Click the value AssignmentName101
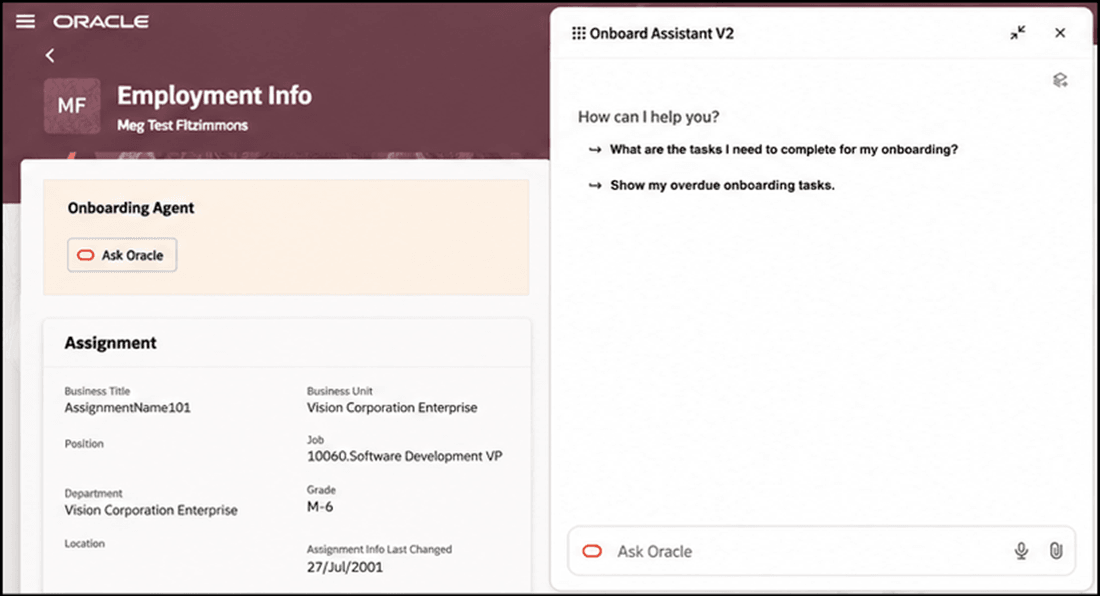1100x596 pixels. click(128, 407)
